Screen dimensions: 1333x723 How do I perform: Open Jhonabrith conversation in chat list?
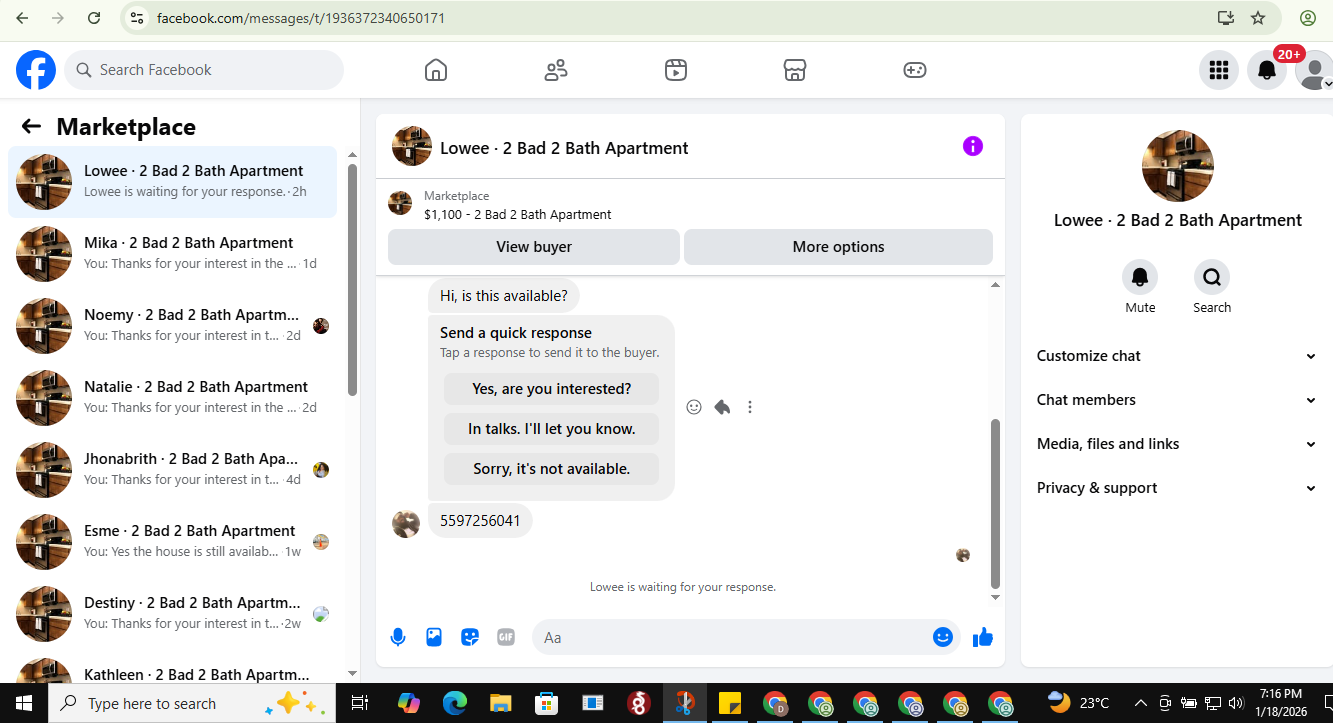click(172, 470)
